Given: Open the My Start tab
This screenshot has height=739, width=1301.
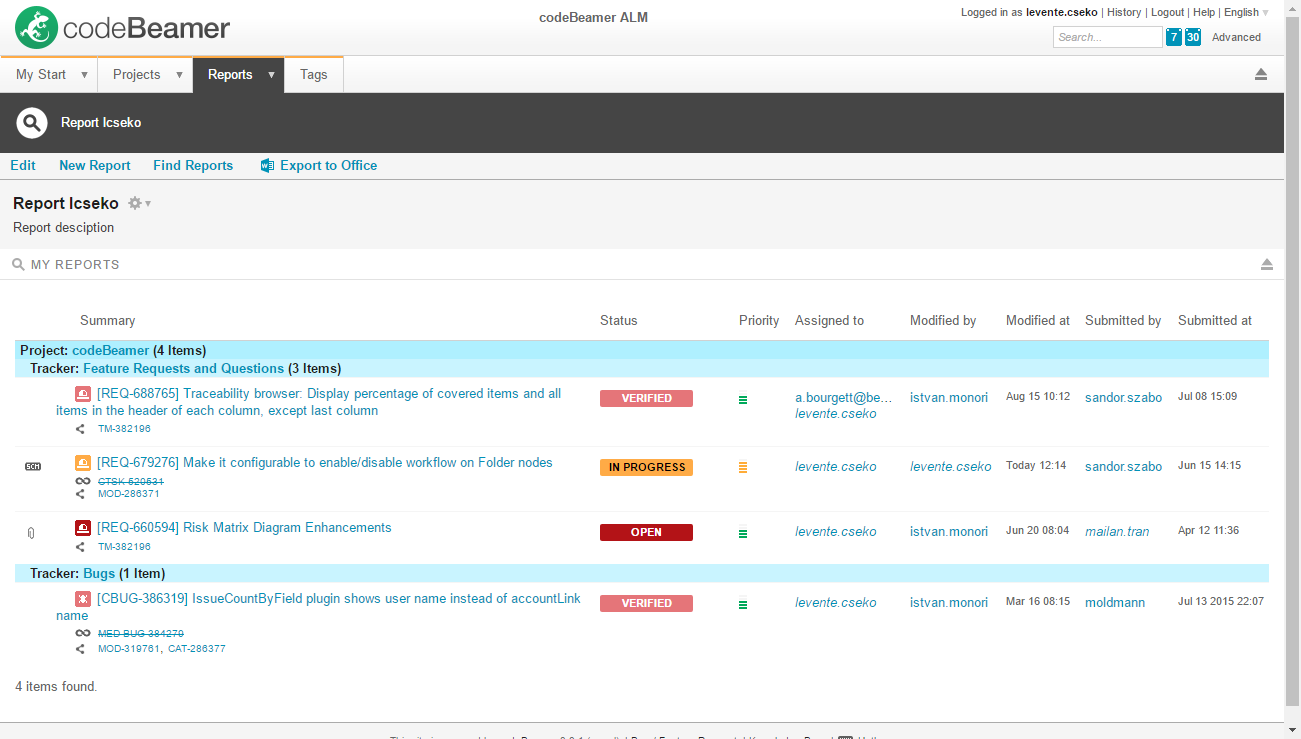Looking at the screenshot, I should click(41, 75).
